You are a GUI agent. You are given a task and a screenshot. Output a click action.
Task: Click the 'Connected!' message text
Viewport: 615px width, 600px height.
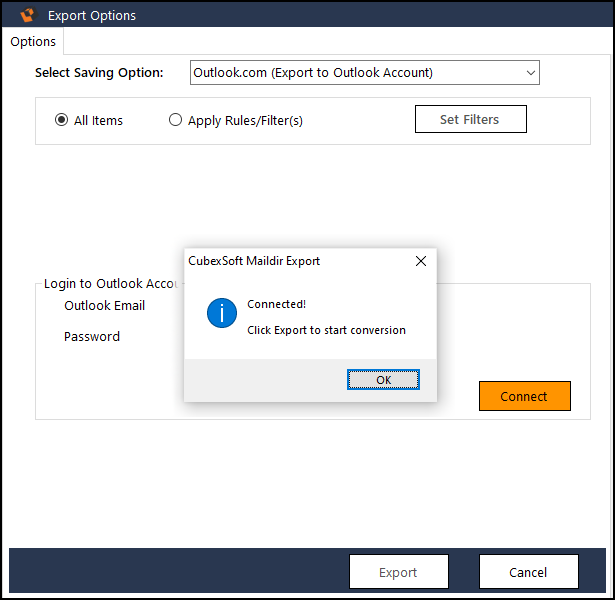pos(277,304)
